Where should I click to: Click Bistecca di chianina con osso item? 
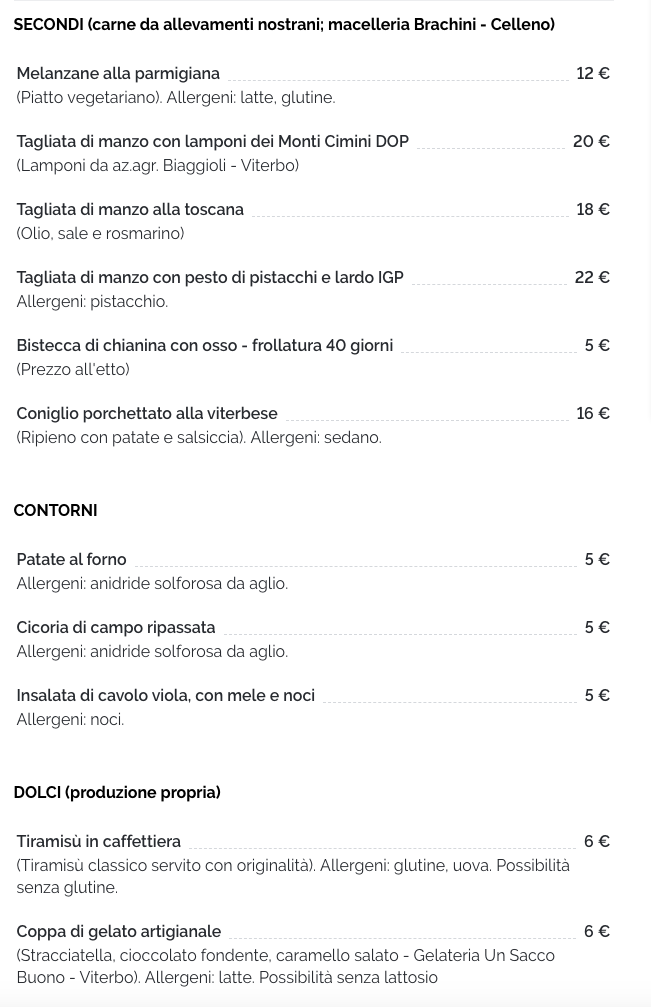(205, 346)
